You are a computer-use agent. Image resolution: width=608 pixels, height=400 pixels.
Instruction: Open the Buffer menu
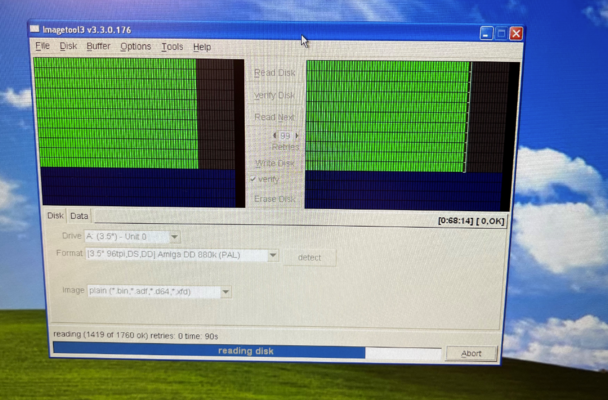[x=98, y=47]
